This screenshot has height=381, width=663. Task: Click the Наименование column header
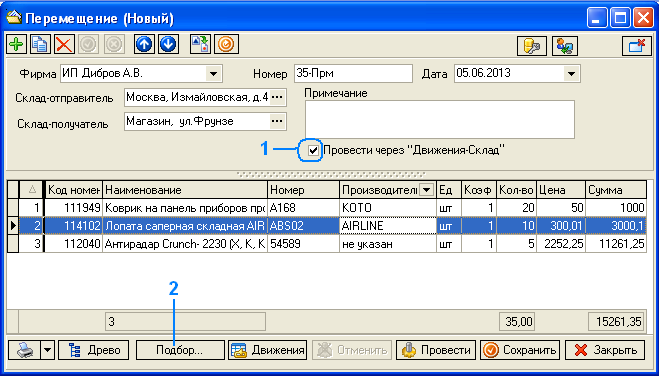click(x=185, y=190)
